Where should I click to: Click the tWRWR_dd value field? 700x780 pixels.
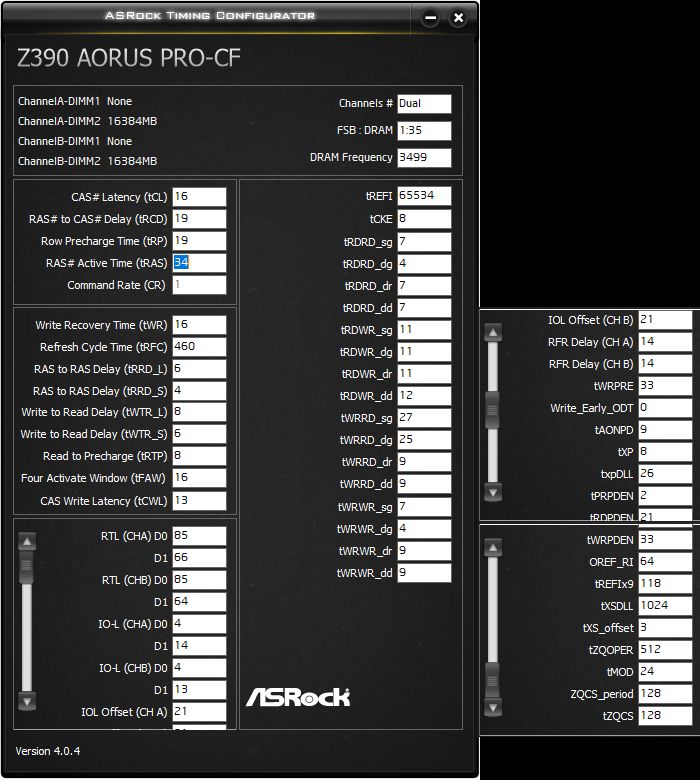click(x=424, y=573)
